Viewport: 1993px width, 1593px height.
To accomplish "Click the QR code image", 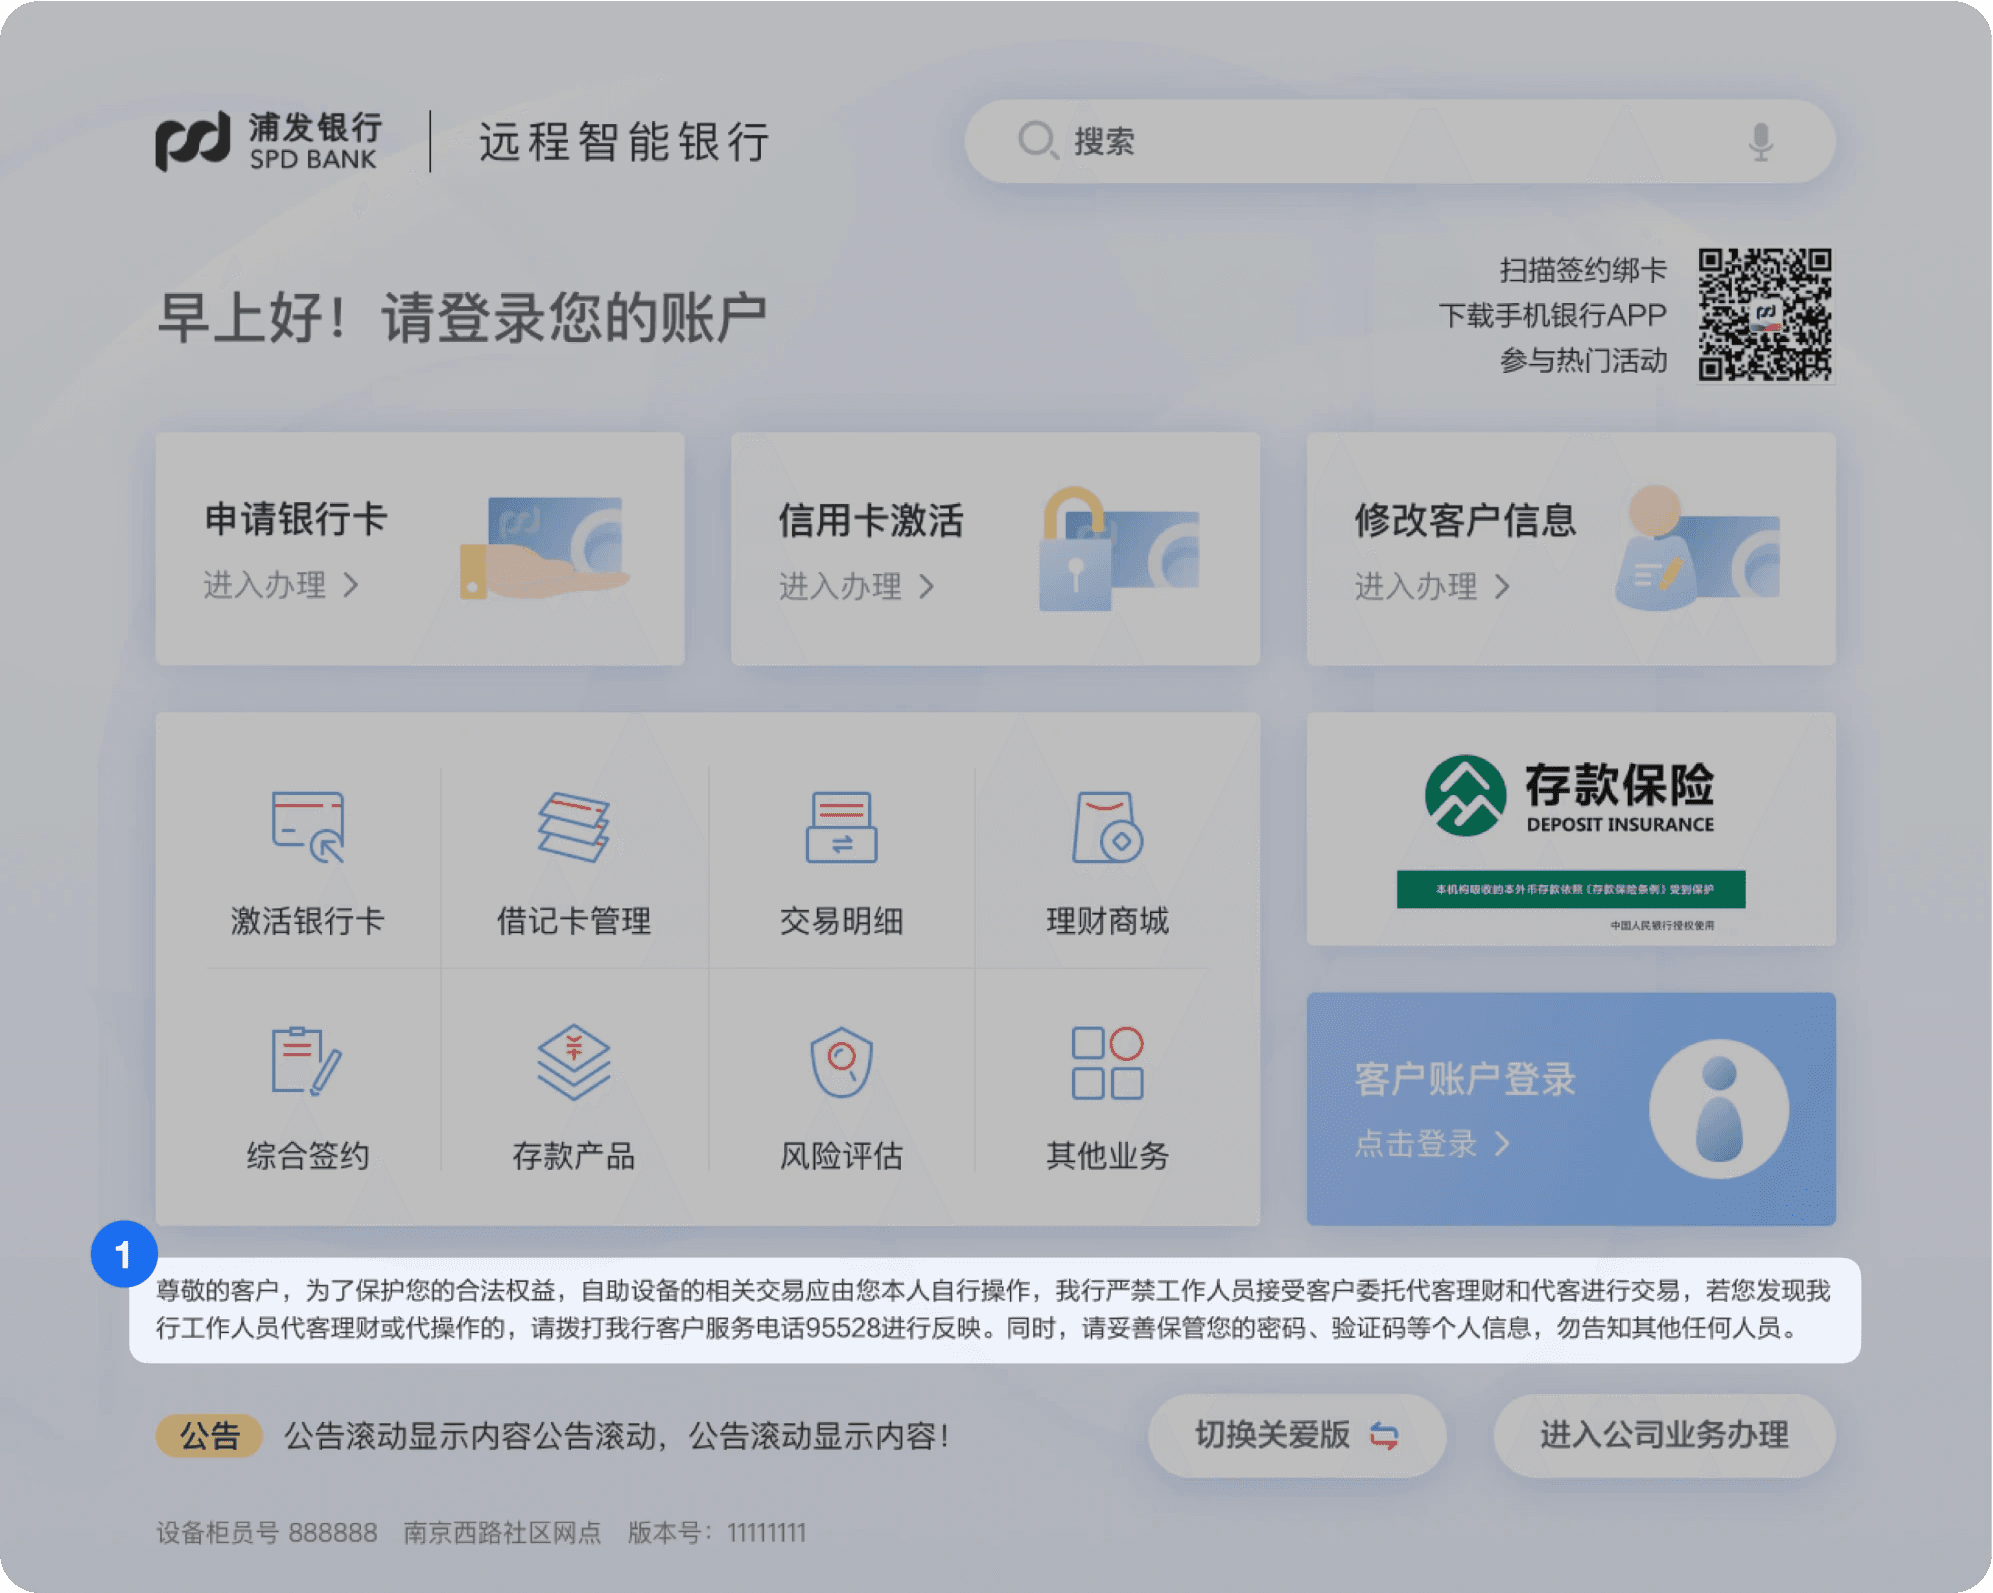I will pos(1765,314).
